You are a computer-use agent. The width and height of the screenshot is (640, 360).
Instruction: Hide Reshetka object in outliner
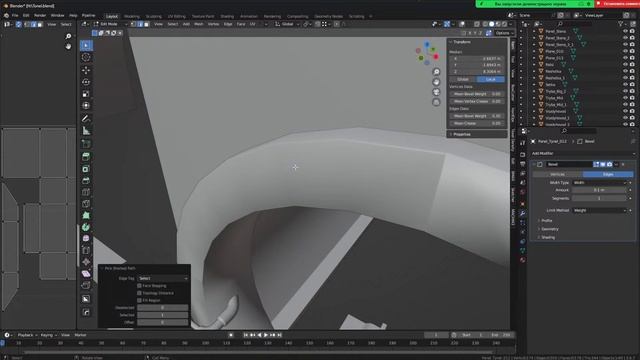coord(625,71)
